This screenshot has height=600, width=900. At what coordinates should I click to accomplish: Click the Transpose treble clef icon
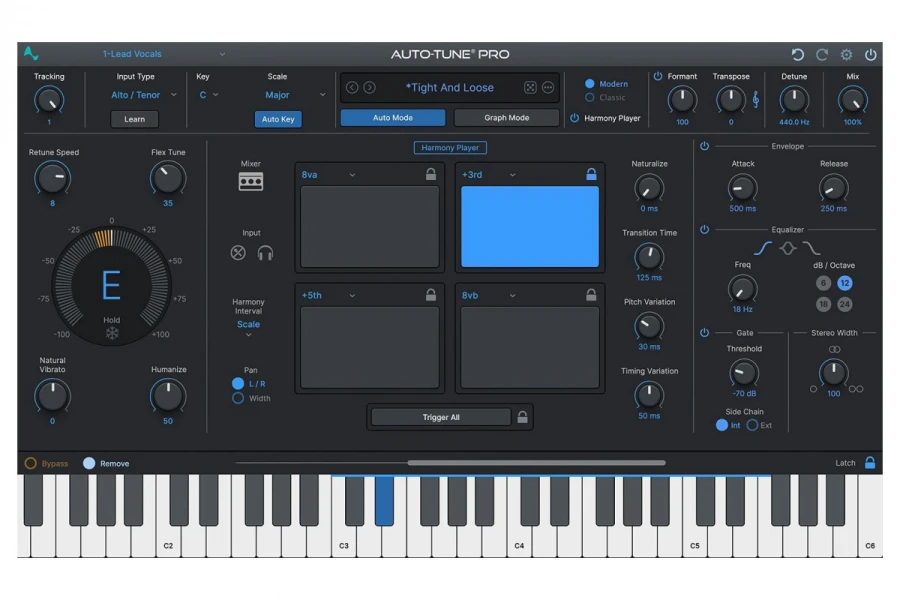click(756, 100)
